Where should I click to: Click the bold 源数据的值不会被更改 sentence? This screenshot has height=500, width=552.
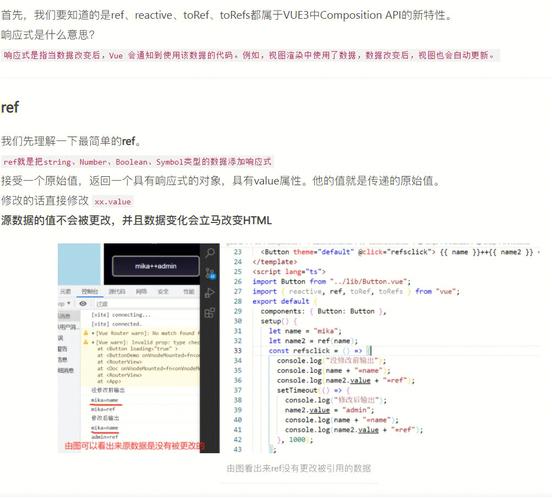[x=136, y=220]
